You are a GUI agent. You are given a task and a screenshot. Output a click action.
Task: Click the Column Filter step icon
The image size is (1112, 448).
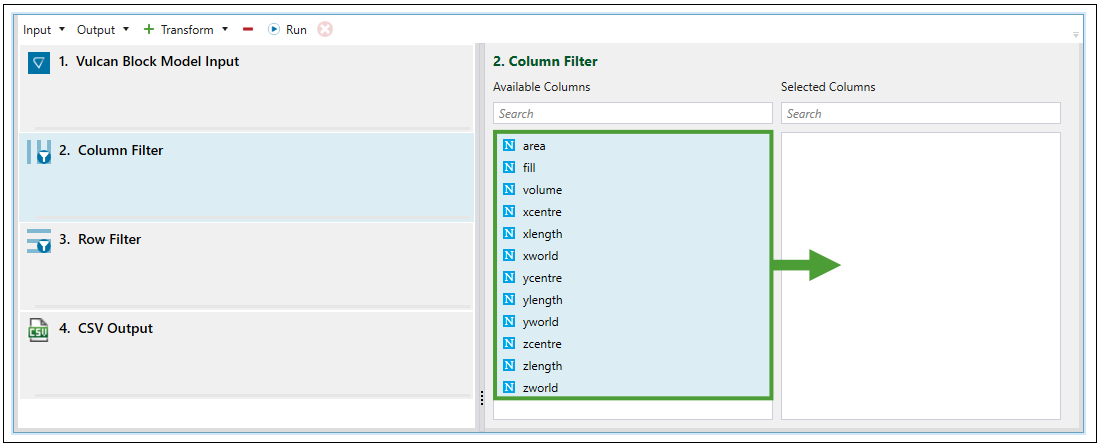[x=38, y=152]
